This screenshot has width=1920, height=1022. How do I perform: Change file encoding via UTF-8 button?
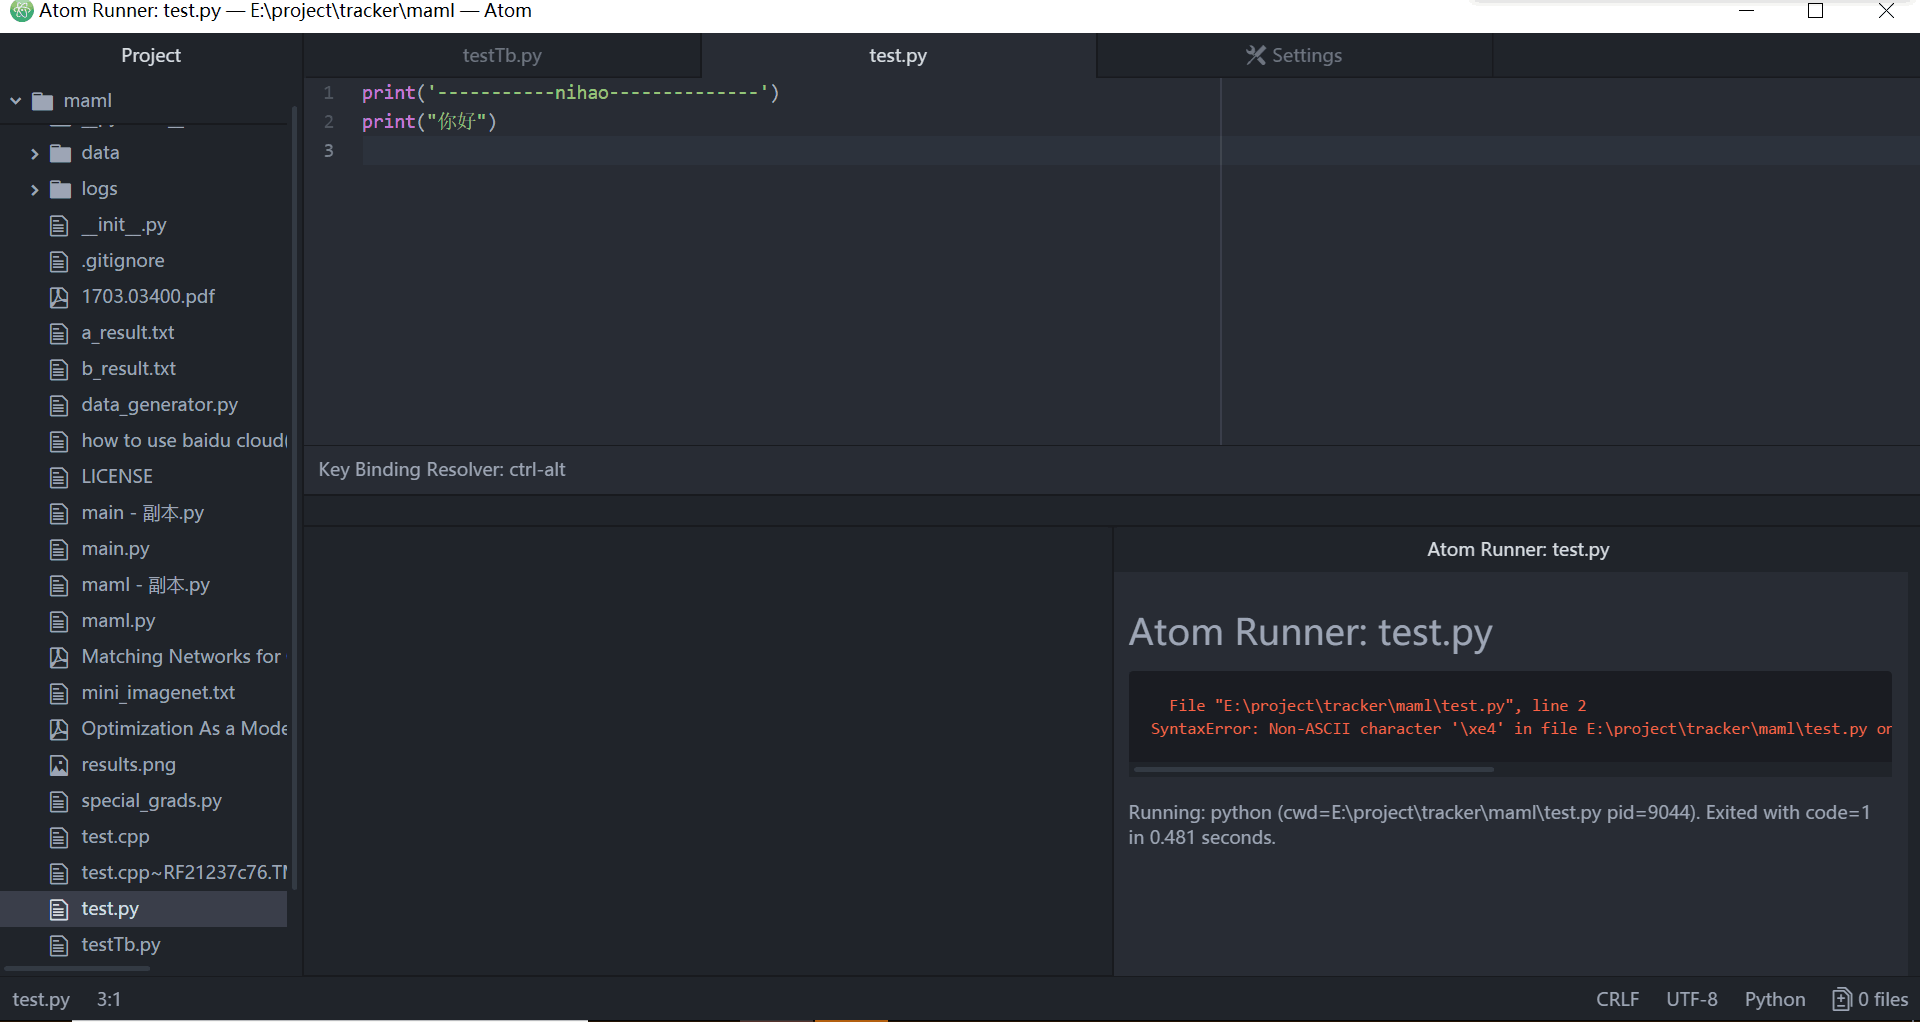coord(1691,999)
